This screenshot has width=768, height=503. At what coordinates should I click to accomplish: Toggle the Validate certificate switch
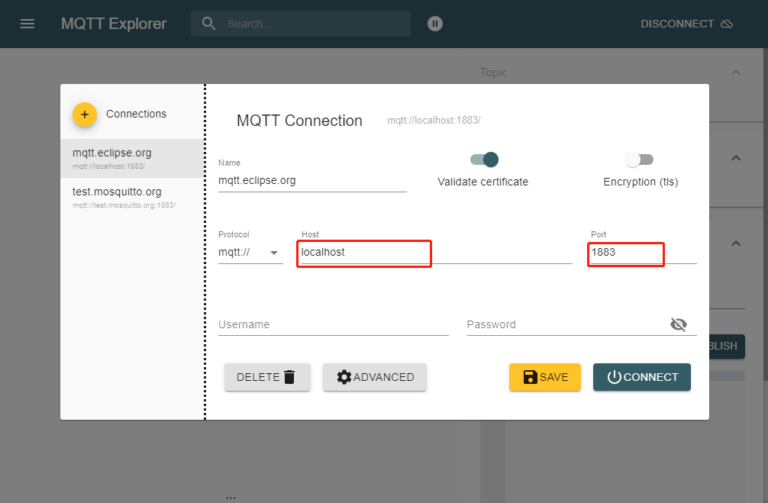tap(484, 160)
